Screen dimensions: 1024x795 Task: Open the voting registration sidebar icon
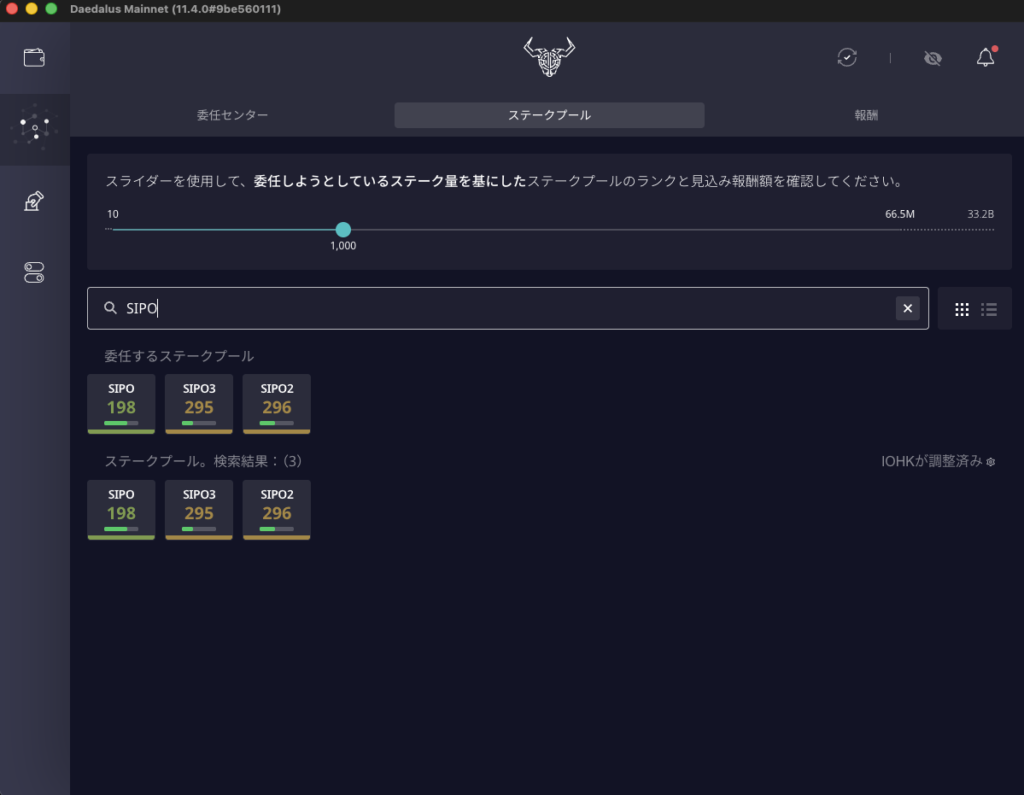(x=34, y=201)
